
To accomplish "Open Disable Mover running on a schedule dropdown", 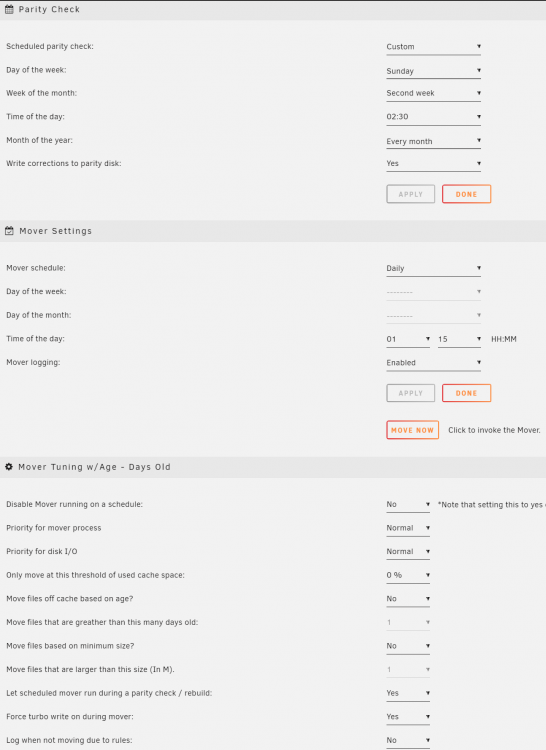I will (408, 505).
